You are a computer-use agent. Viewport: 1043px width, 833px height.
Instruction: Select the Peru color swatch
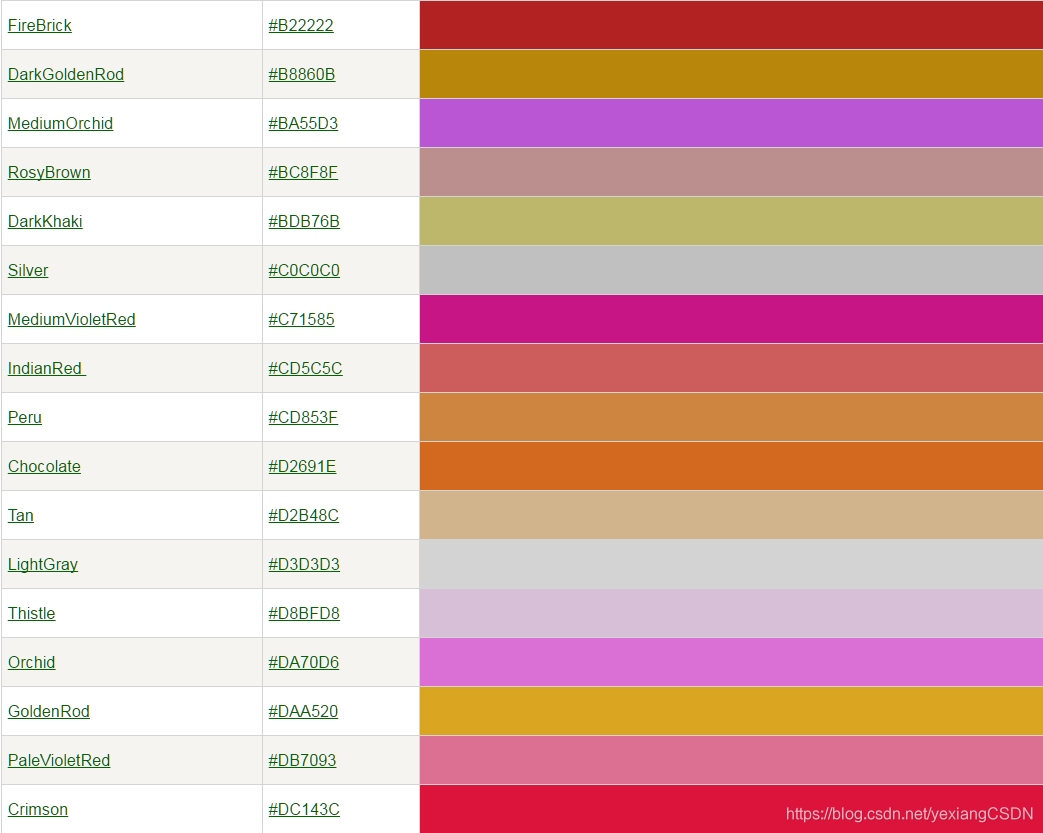731,417
